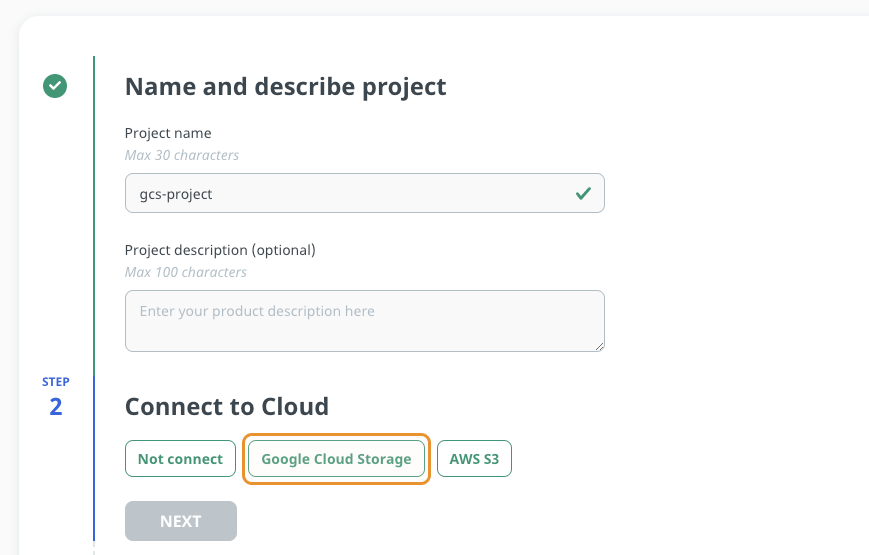
Task: Click the NEXT button
Action: [x=181, y=521]
